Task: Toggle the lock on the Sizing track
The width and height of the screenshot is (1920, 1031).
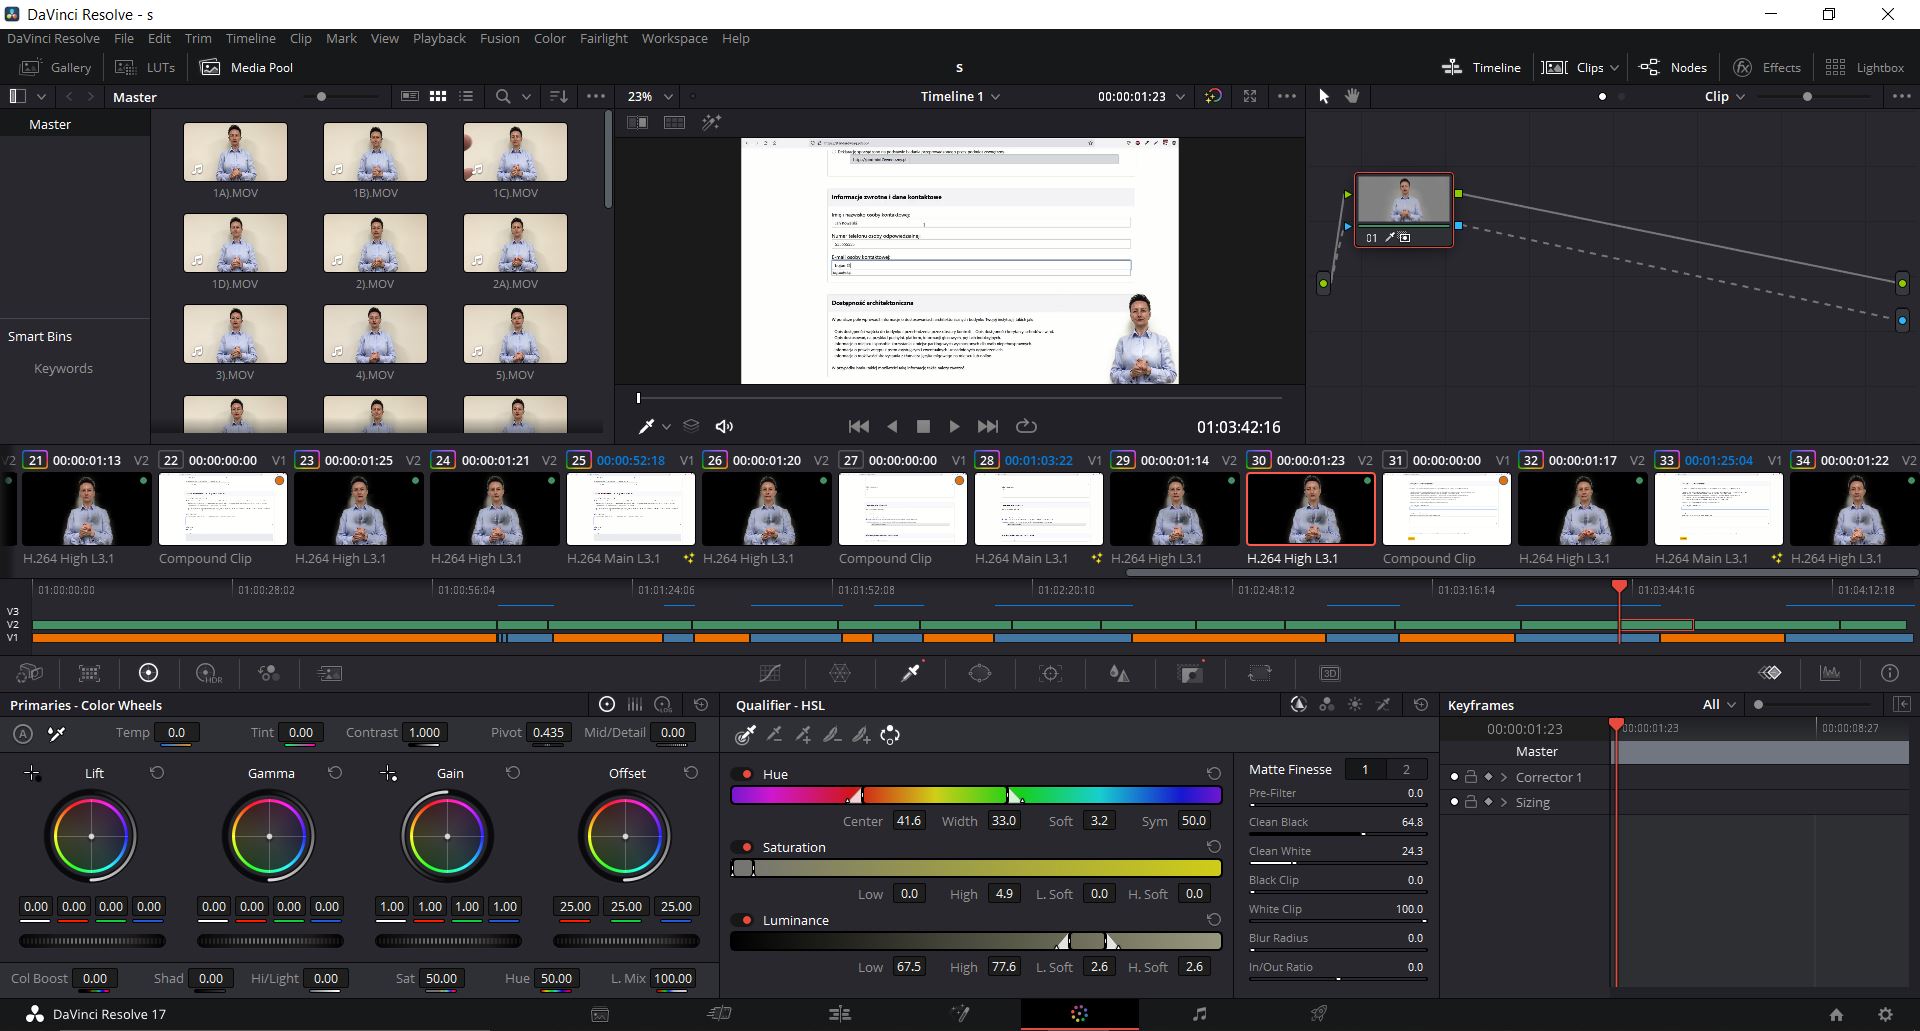Action: tap(1471, 802)
